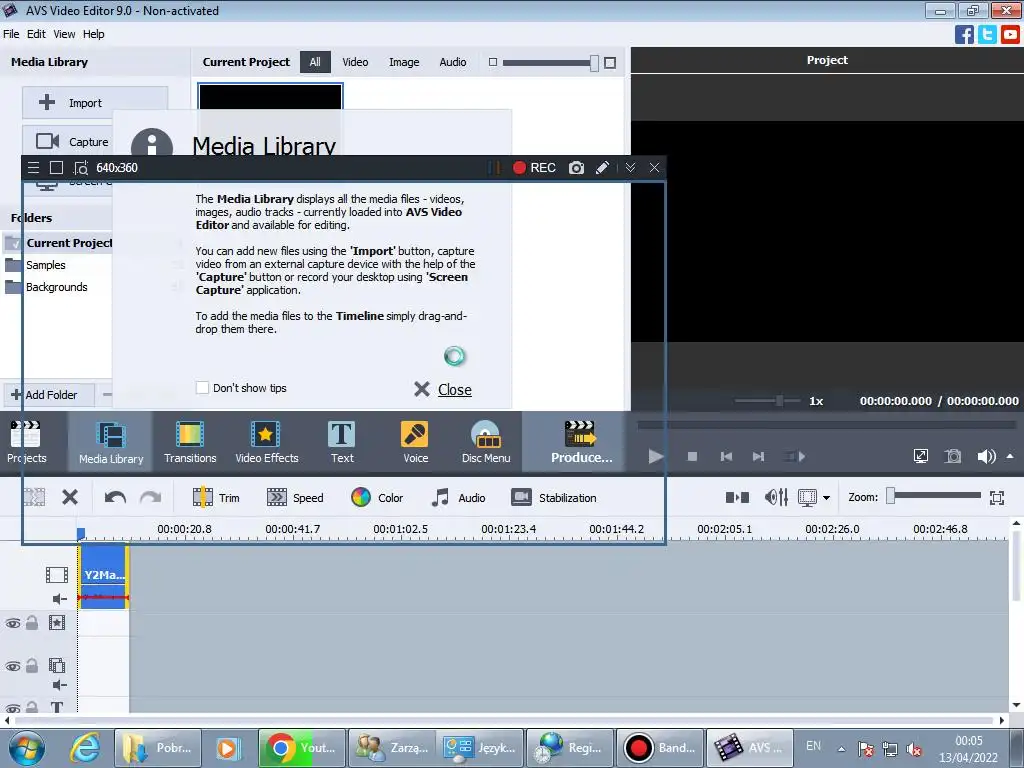The image size is (1024, 768).
Task: Mute the preview volume speaker
Action: click(985, 456)
